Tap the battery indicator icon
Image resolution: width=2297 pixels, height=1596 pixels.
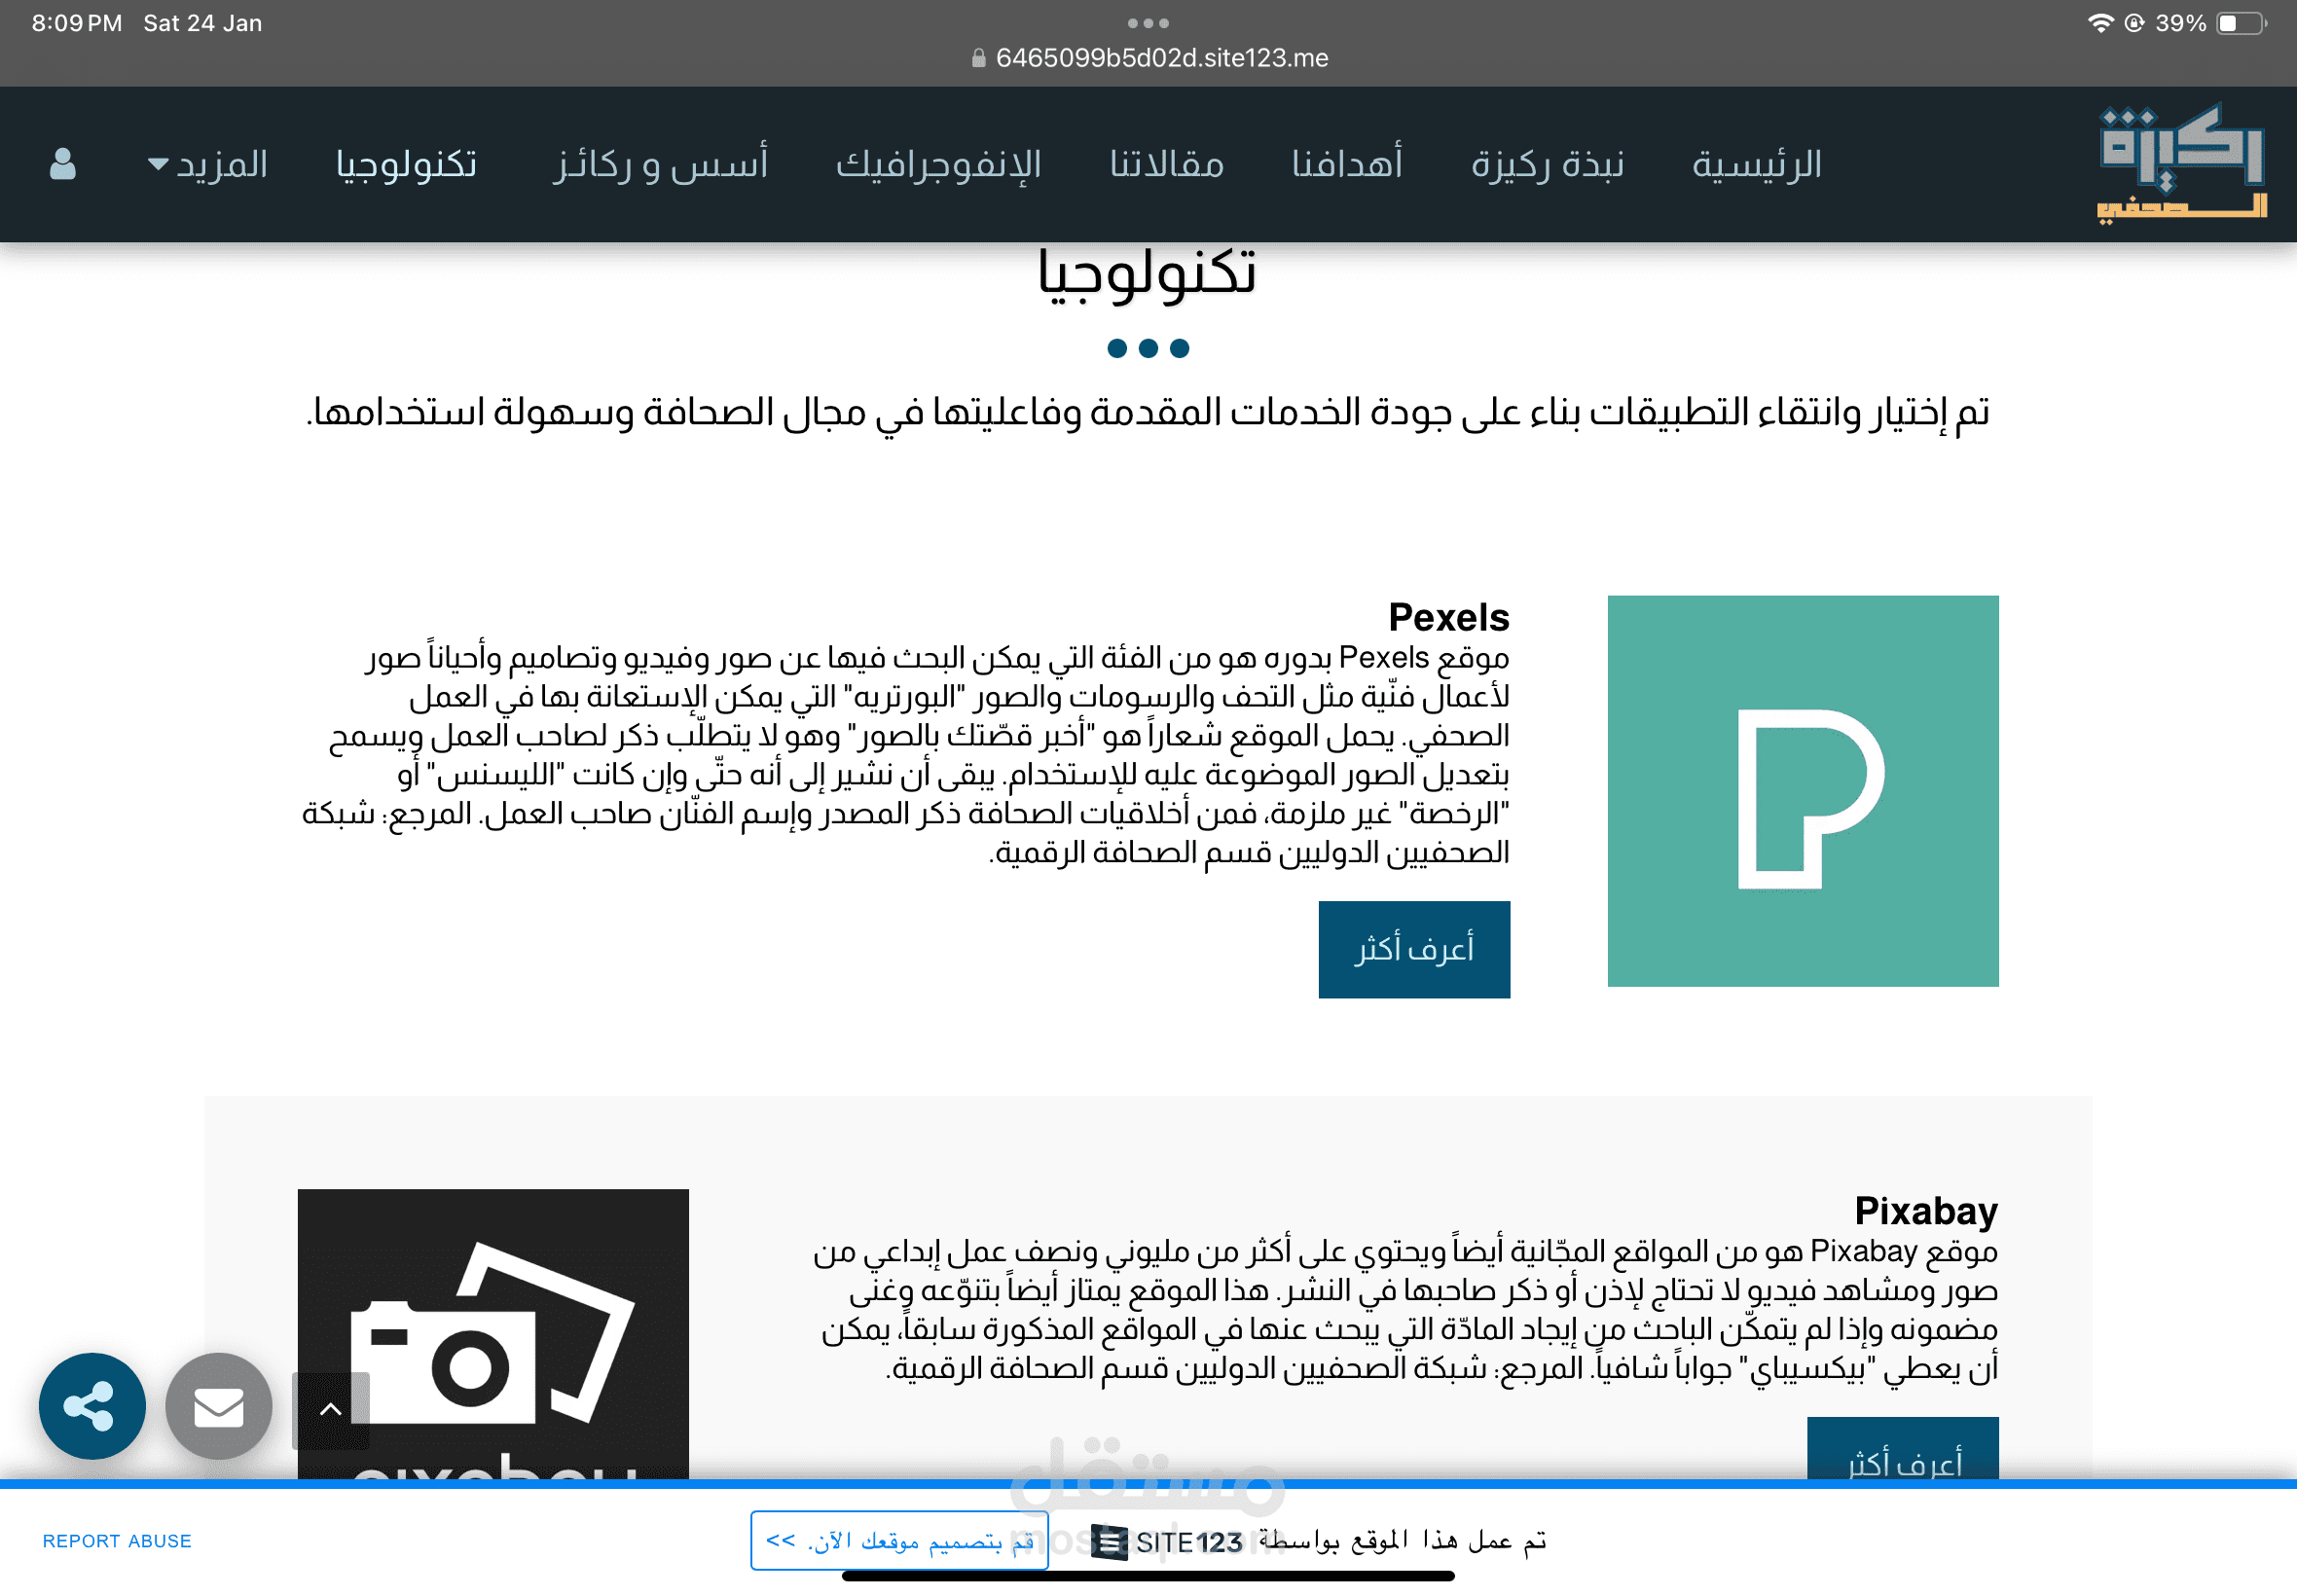pyautogui.click(x=2241, y=23)
